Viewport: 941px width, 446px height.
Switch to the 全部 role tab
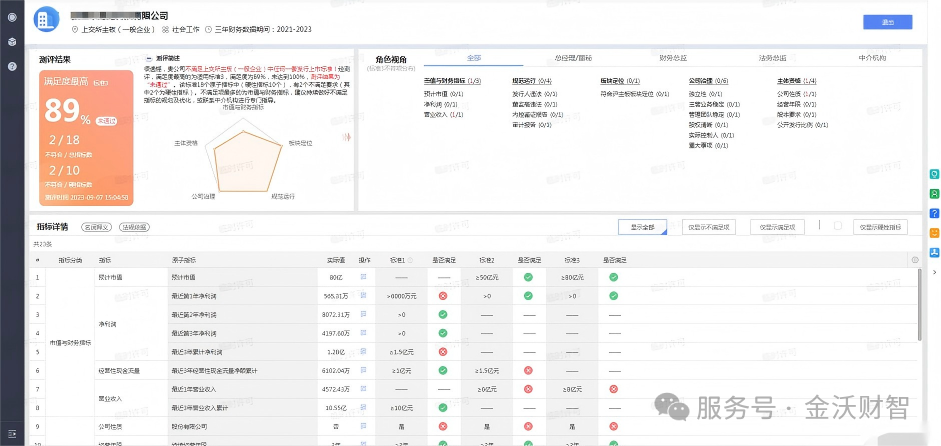(474, 58)
